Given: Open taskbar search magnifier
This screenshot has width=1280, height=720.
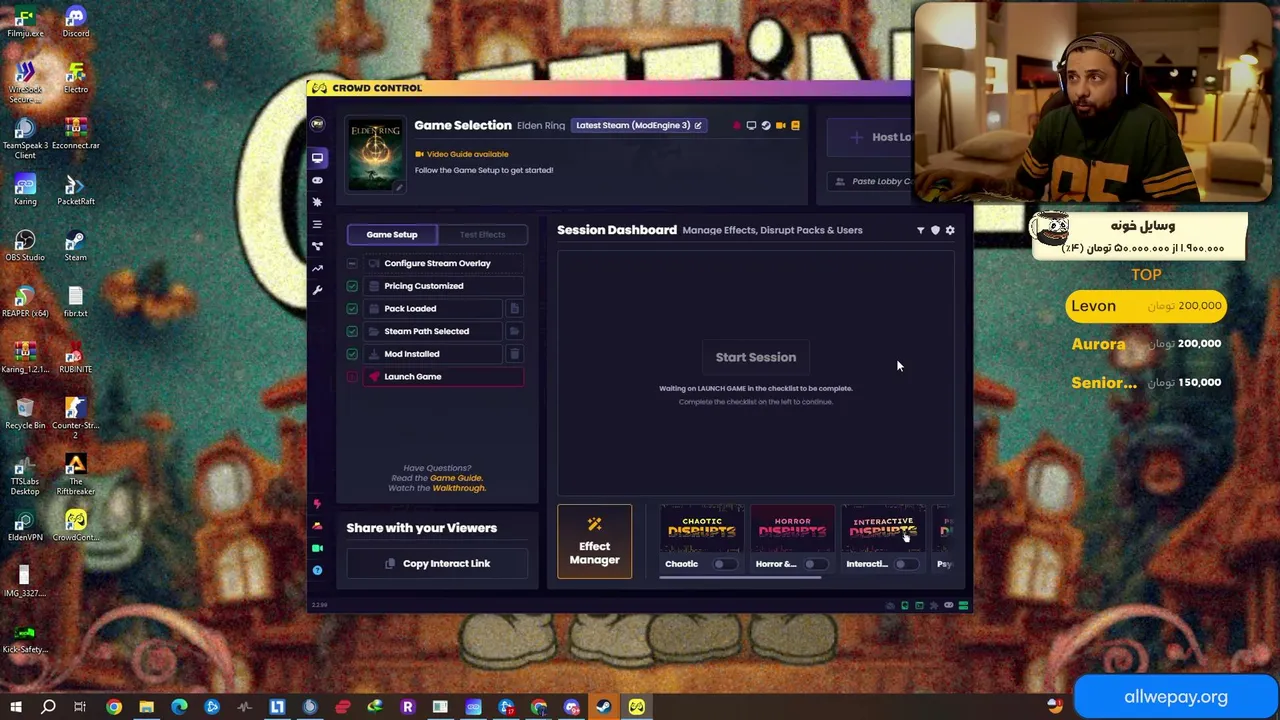Looking at the screenshot, I should tap(48, 707).
